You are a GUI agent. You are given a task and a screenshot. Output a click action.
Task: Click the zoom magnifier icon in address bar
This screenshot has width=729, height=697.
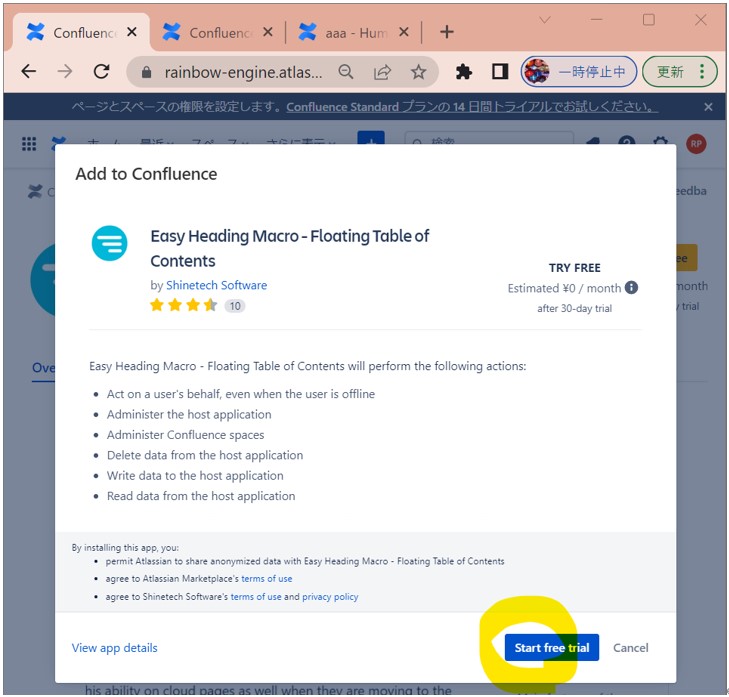point(345,72)
